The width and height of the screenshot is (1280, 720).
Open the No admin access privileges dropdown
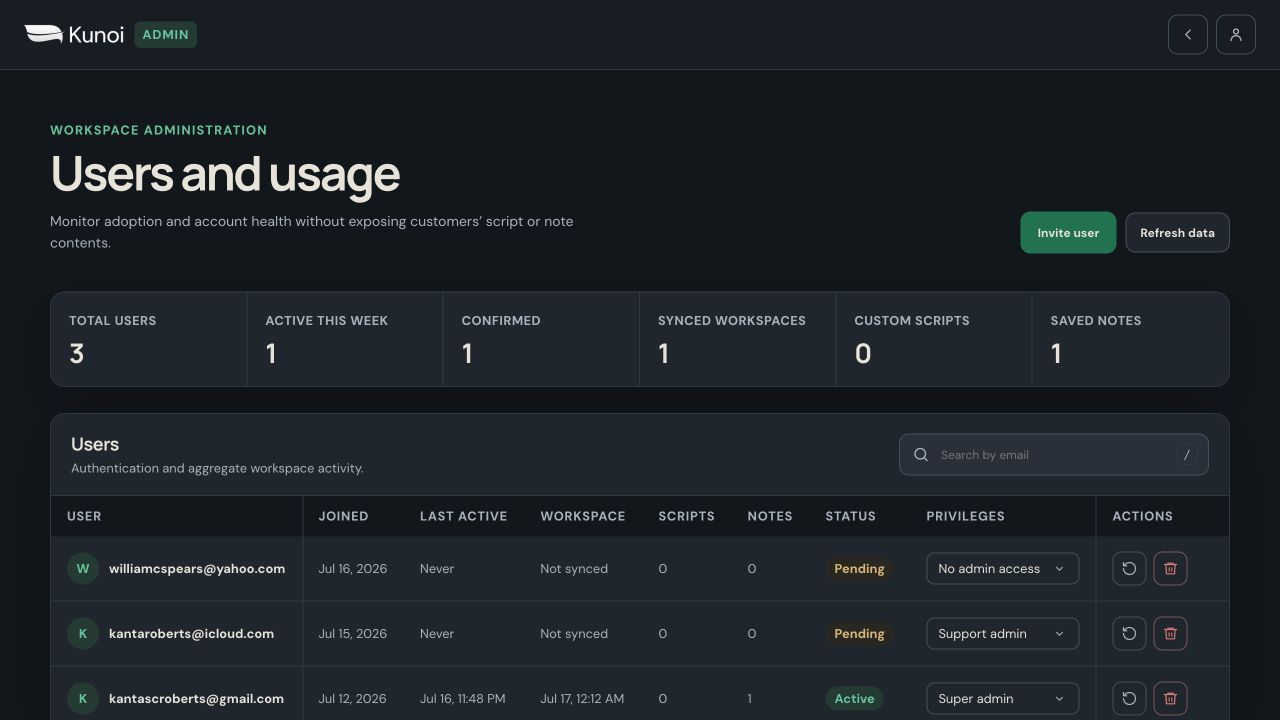click(1002, 569)
